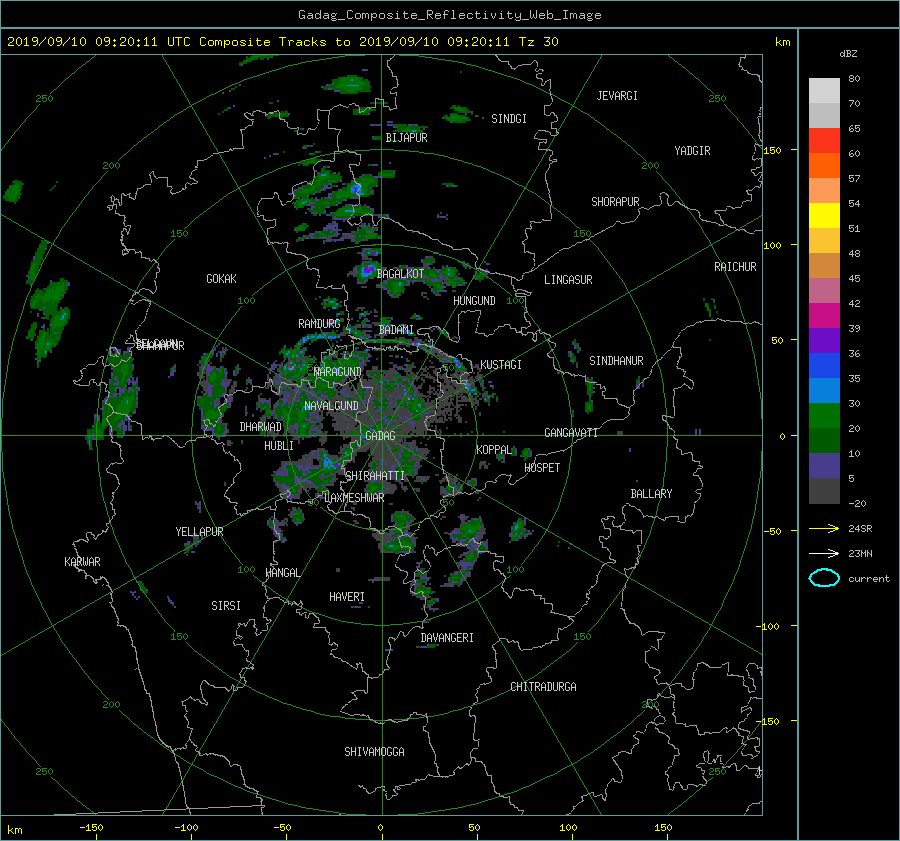900x841 pixels.
Task: Click the -20 value in dBZ legend
Action: [x=857, y=503]
